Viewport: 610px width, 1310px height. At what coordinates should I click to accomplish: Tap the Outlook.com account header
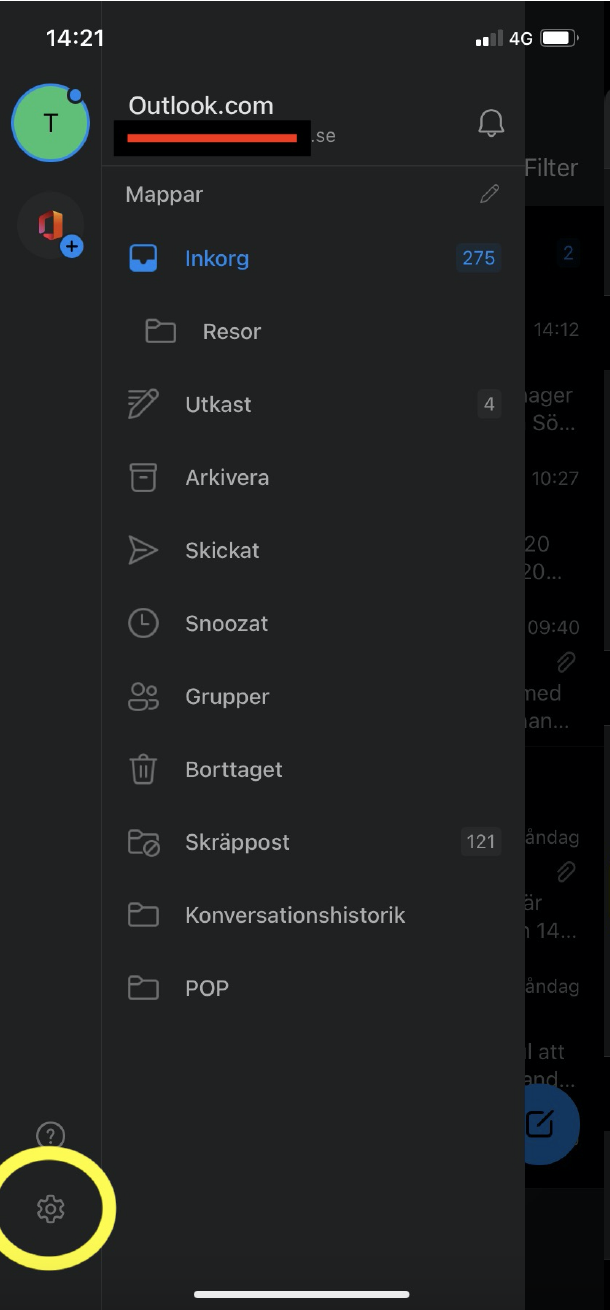tap(201, 106)
